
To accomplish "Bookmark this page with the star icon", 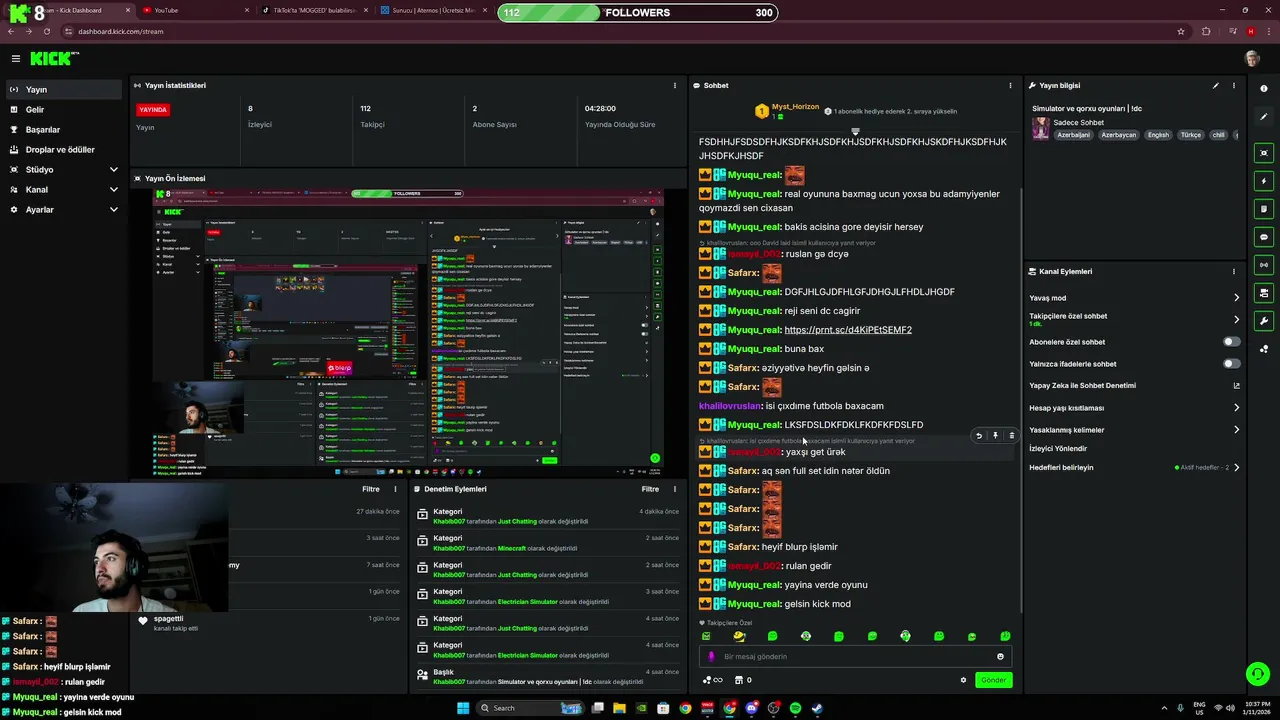I will pyautogui.click(x=1181, y=31).
